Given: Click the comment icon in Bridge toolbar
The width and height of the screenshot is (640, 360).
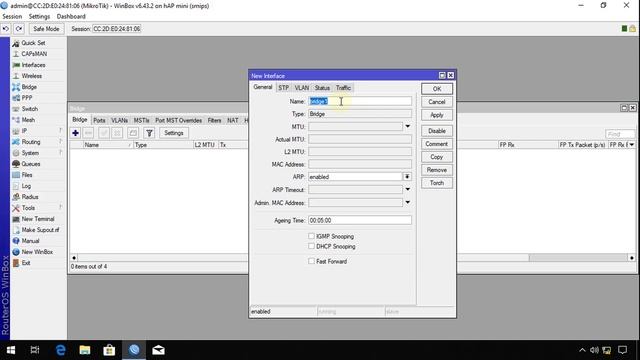Looking at the screenshot, I should pos(133,133).
